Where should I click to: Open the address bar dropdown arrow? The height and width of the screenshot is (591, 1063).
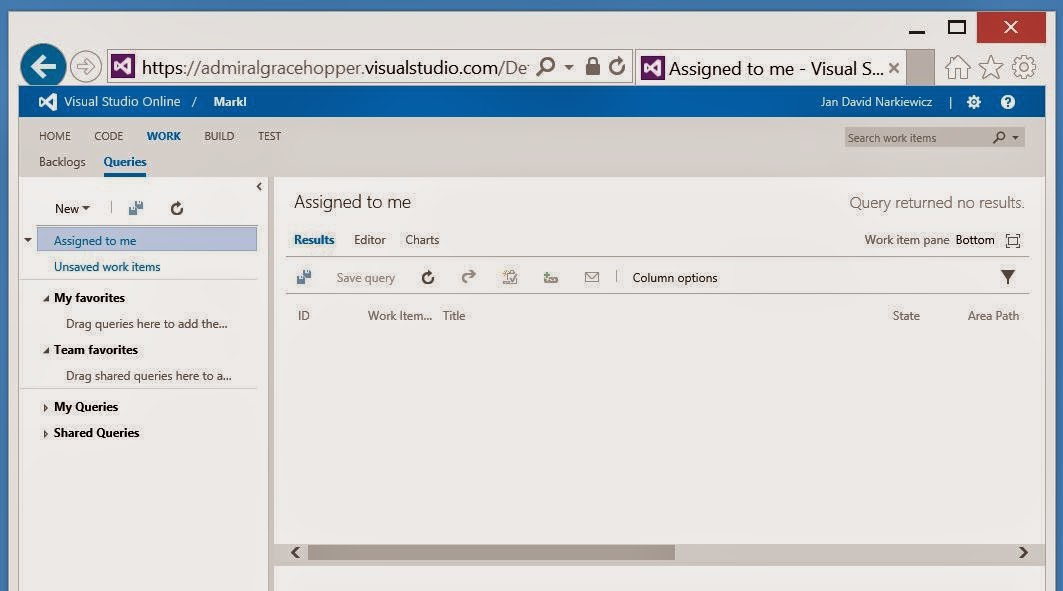click(x=569, y=67)
